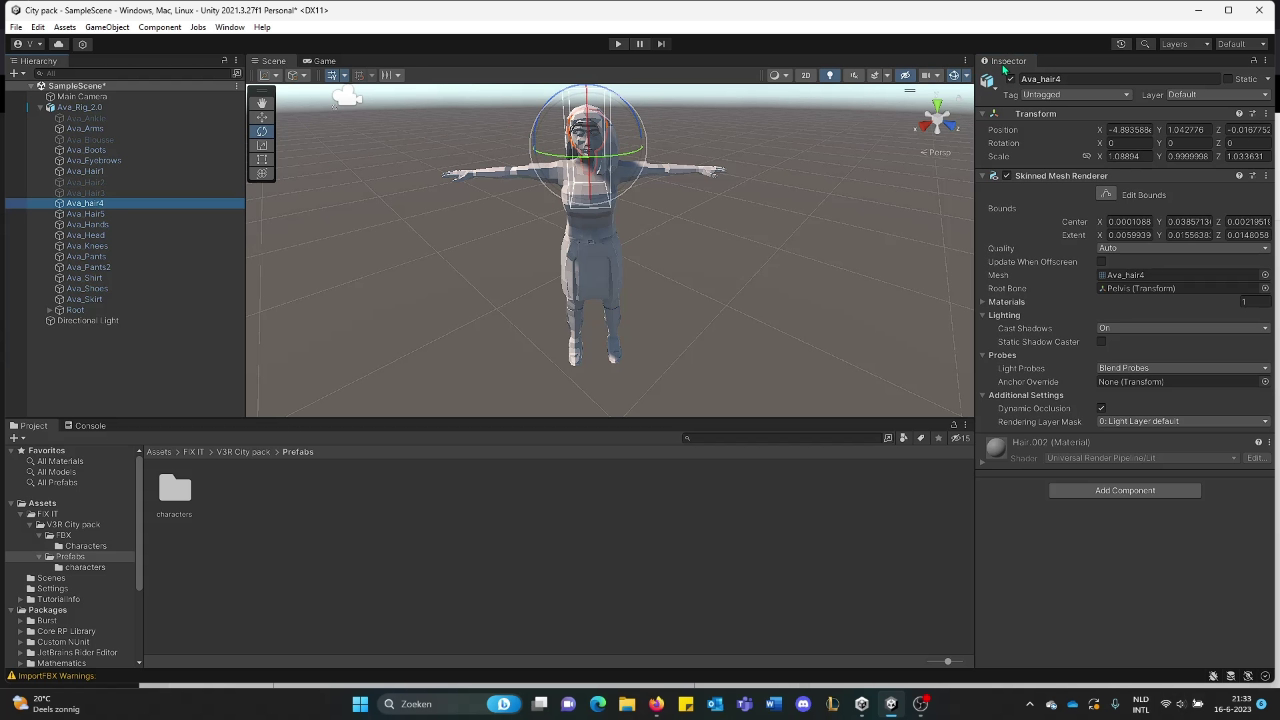
Task: Open Transform component help icon
Action: click(1239, 114)
